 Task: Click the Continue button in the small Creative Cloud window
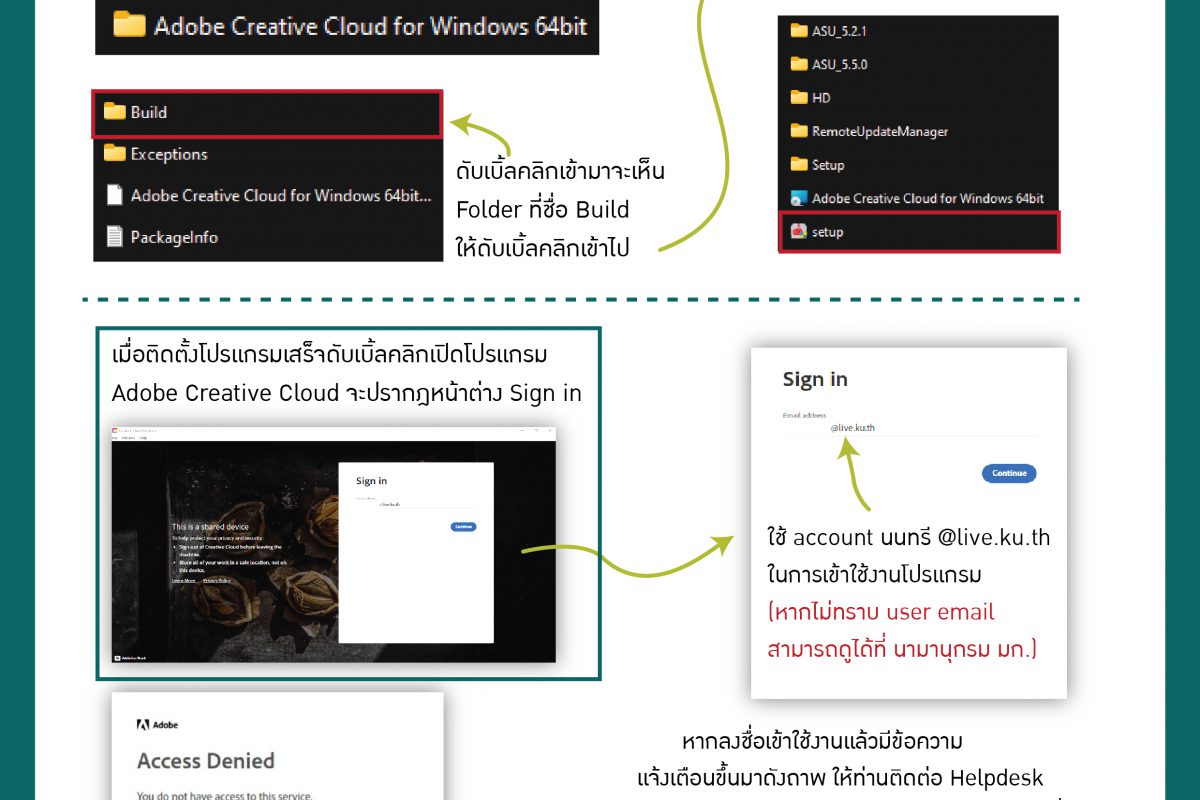pyautogui.click(x=463, y=526)
